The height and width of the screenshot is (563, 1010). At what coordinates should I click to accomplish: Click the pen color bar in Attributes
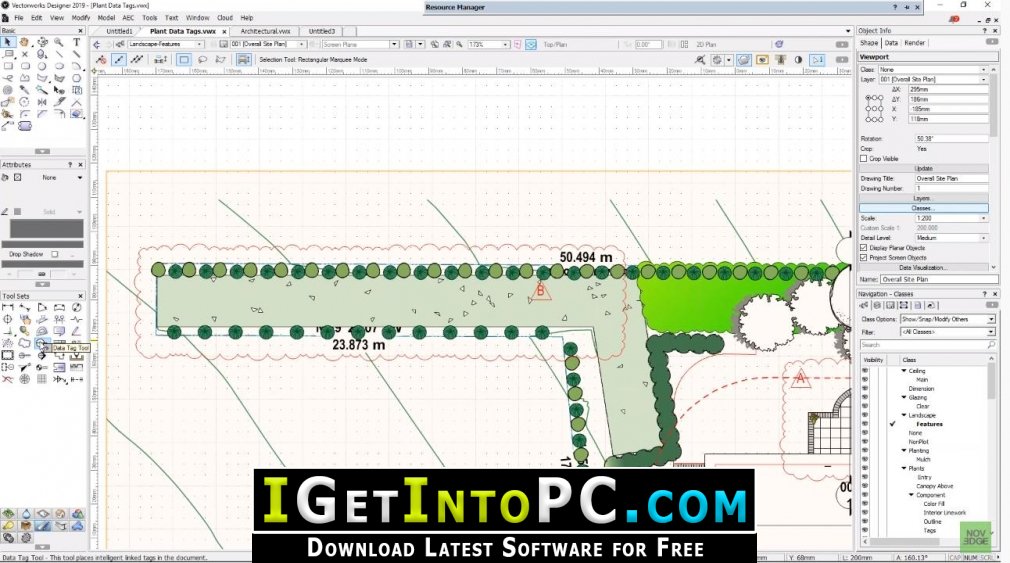(43, 244)
